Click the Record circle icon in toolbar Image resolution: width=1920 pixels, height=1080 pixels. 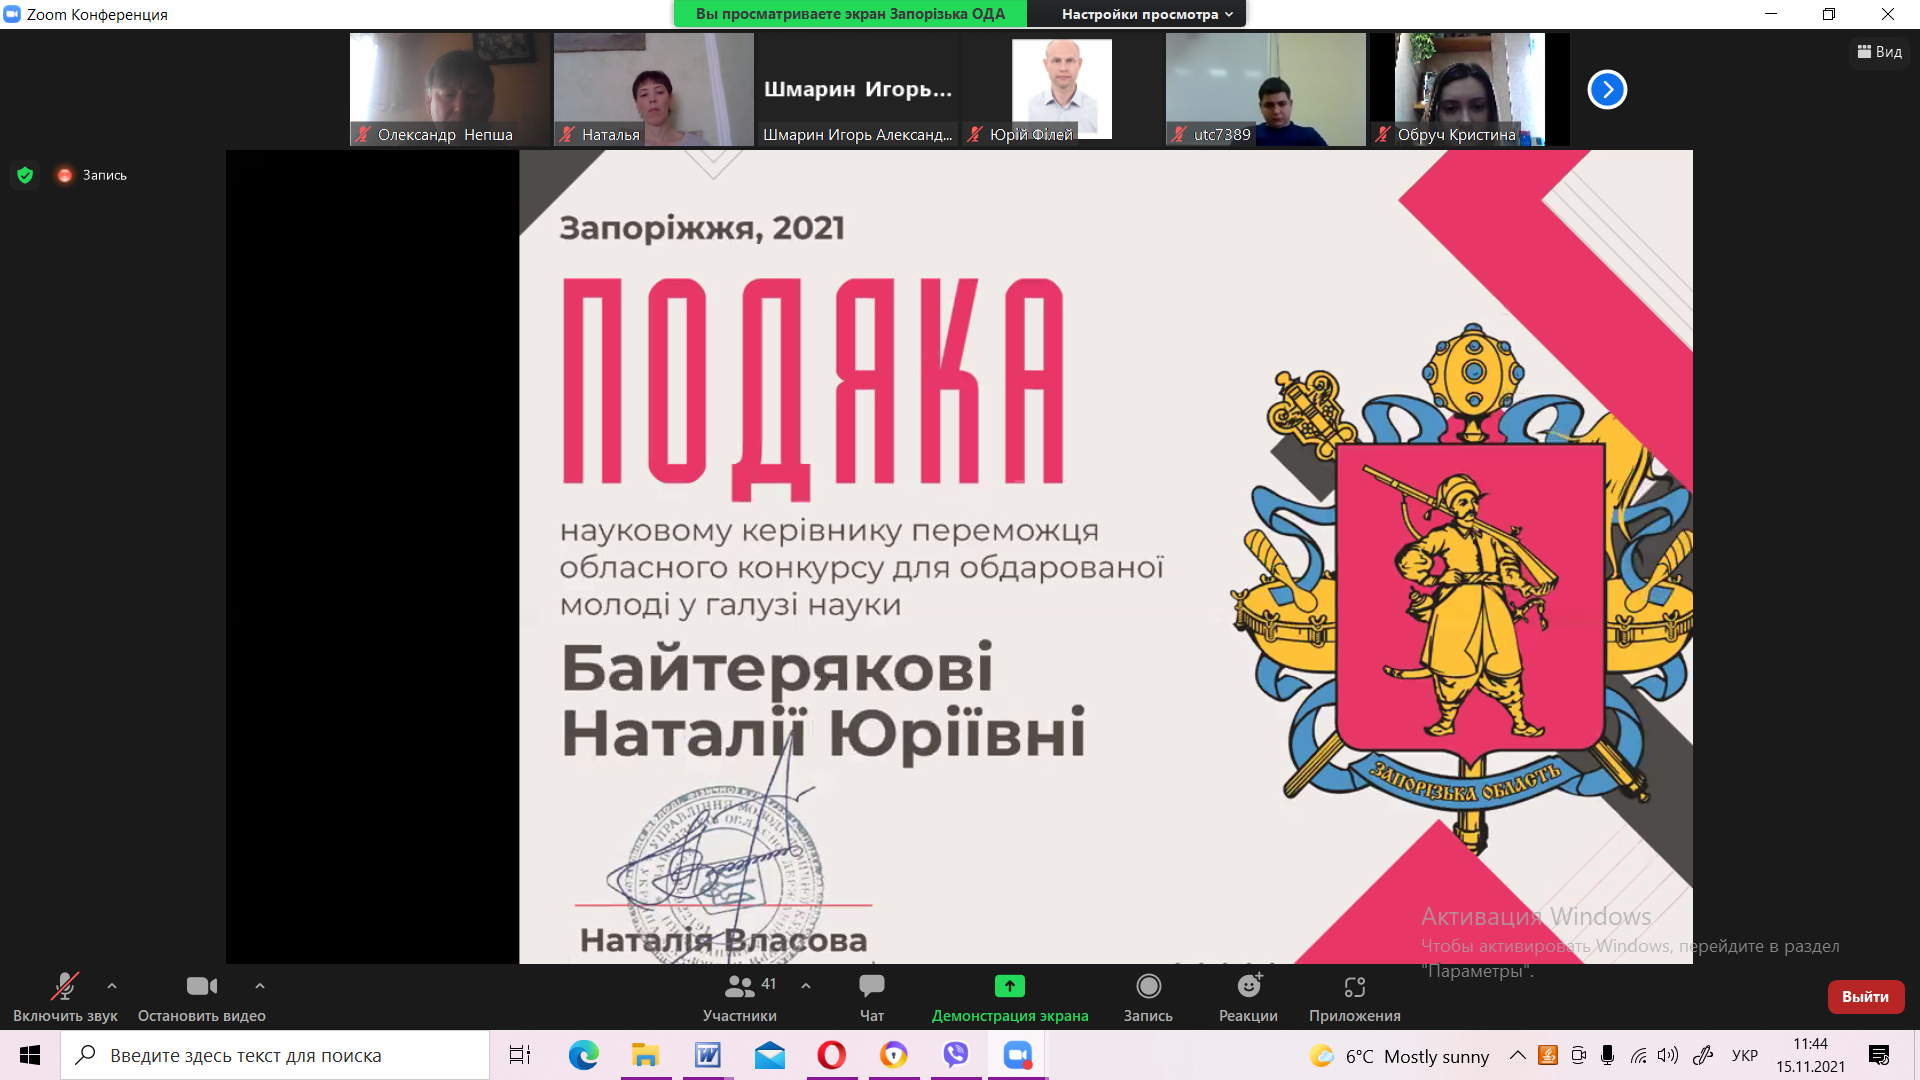(1148, 986)
